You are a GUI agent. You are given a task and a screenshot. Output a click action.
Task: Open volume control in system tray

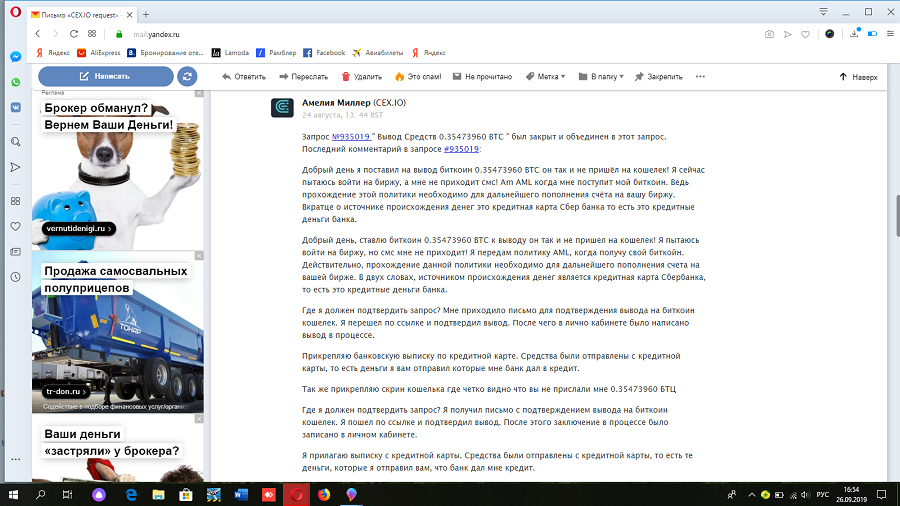pyautogui.click(x=806, y=495)
